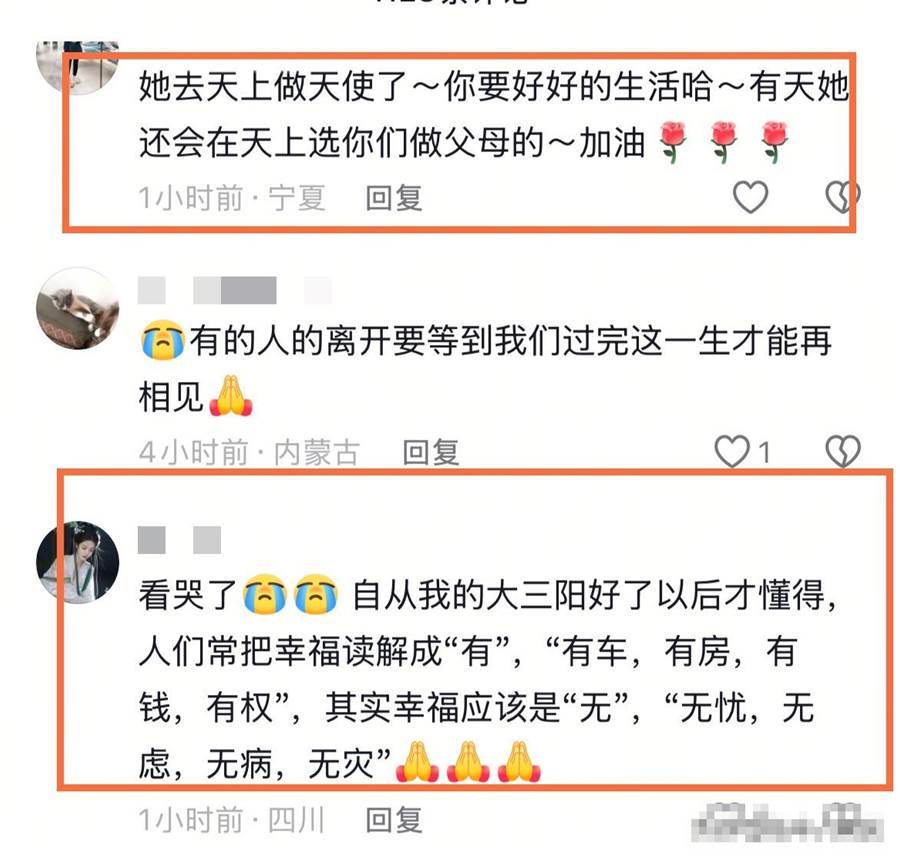Reply to the 宁夏 comment via 回复
The height and width of the screenshot is (859, 900).
click(x=394, y=198)
